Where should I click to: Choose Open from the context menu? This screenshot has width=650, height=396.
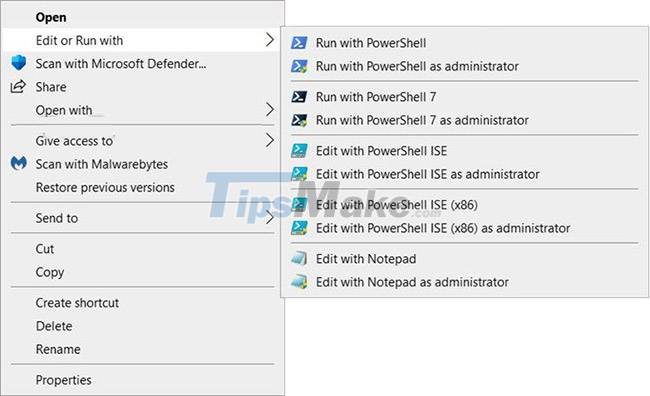coord(142,17)
